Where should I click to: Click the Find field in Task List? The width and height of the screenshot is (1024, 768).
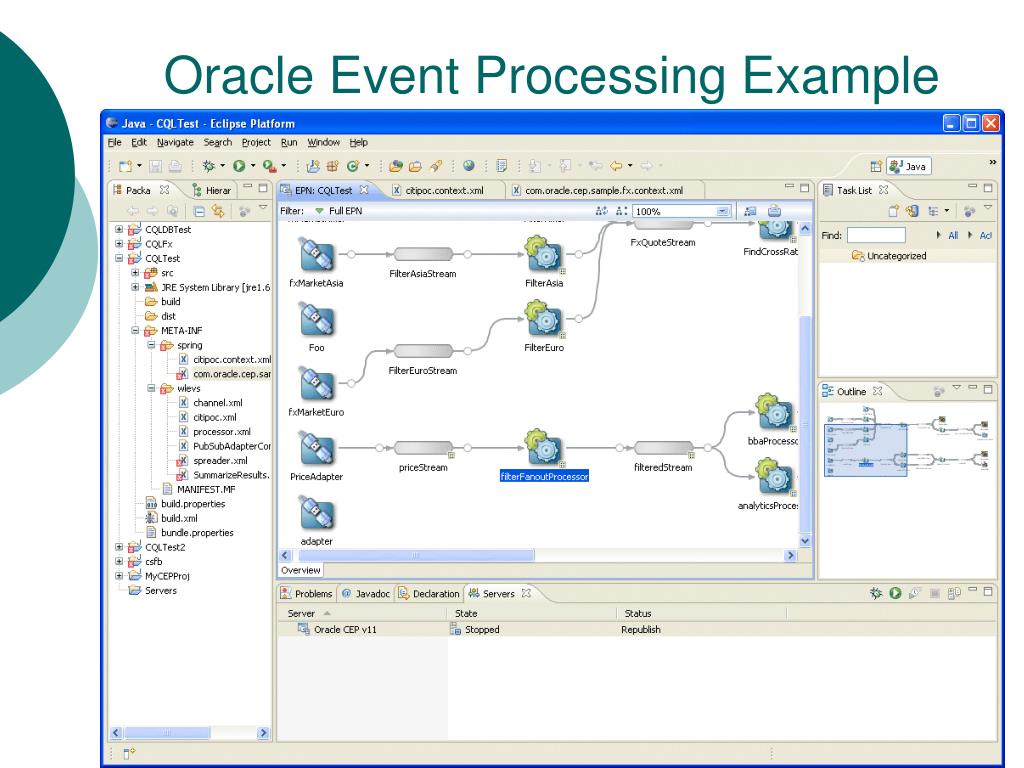click(x=876, y=235)
